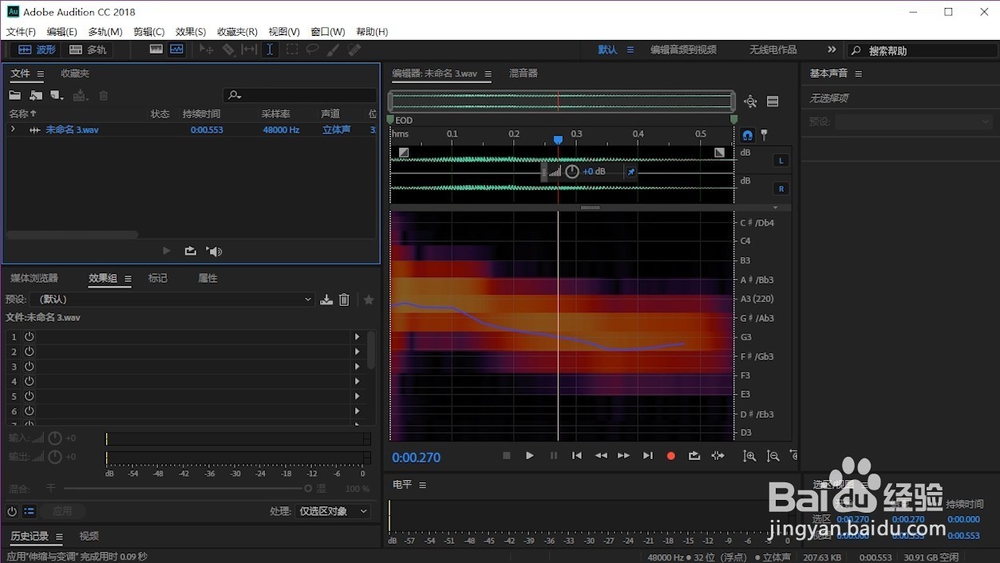Pin the HUD gain control
The height and width of the screenshot is (563, 1000).
click(631, 172)
